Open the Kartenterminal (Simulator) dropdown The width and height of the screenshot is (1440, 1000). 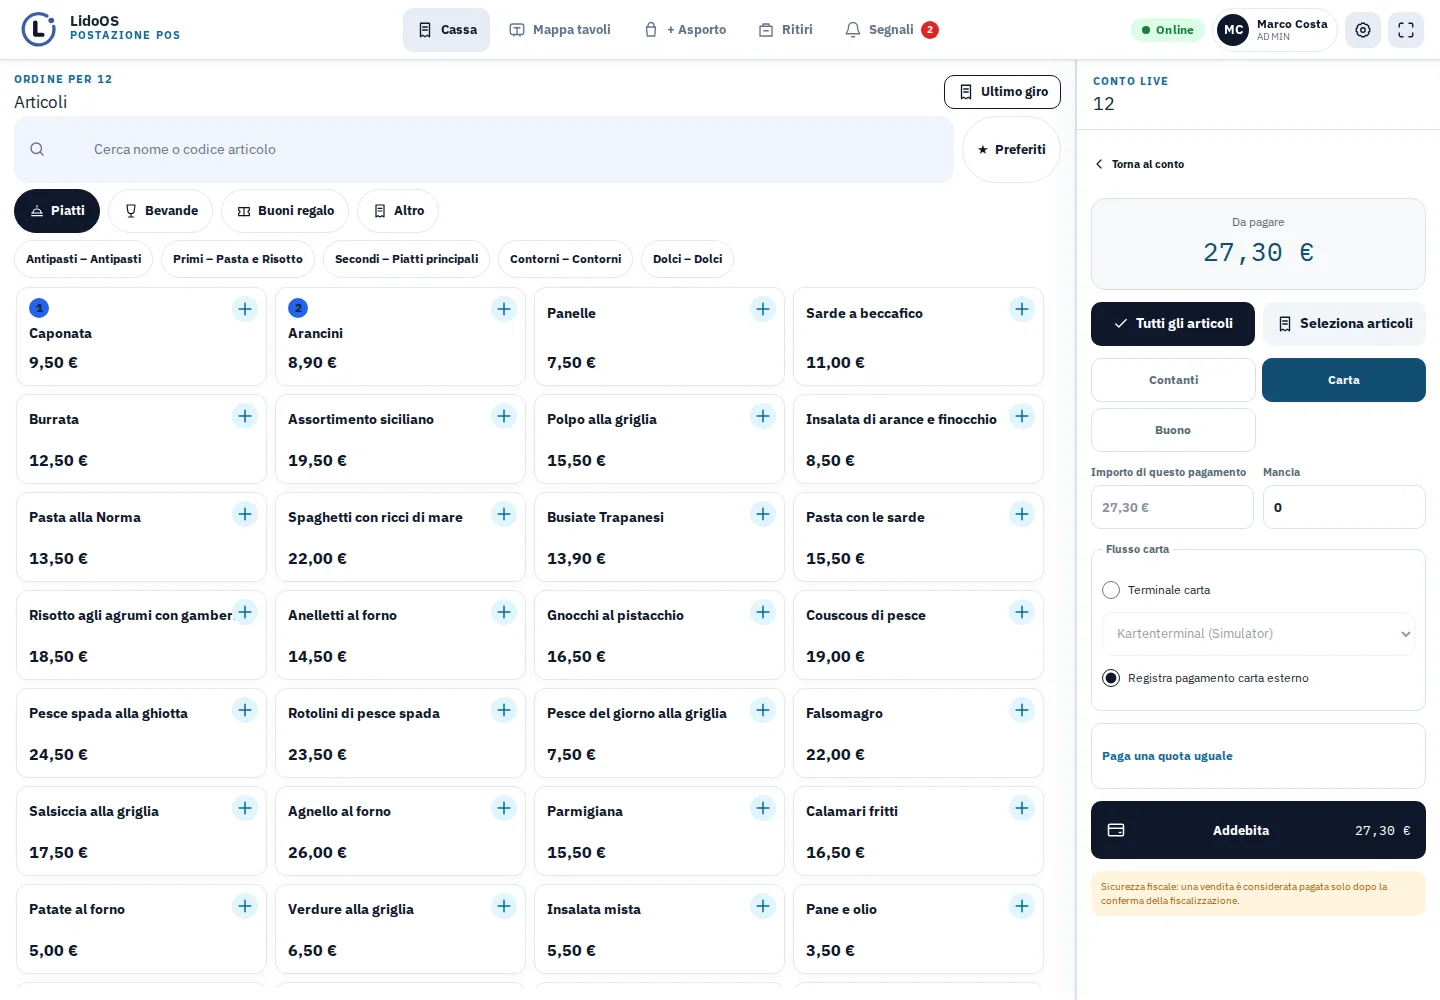click(1258, 634)
